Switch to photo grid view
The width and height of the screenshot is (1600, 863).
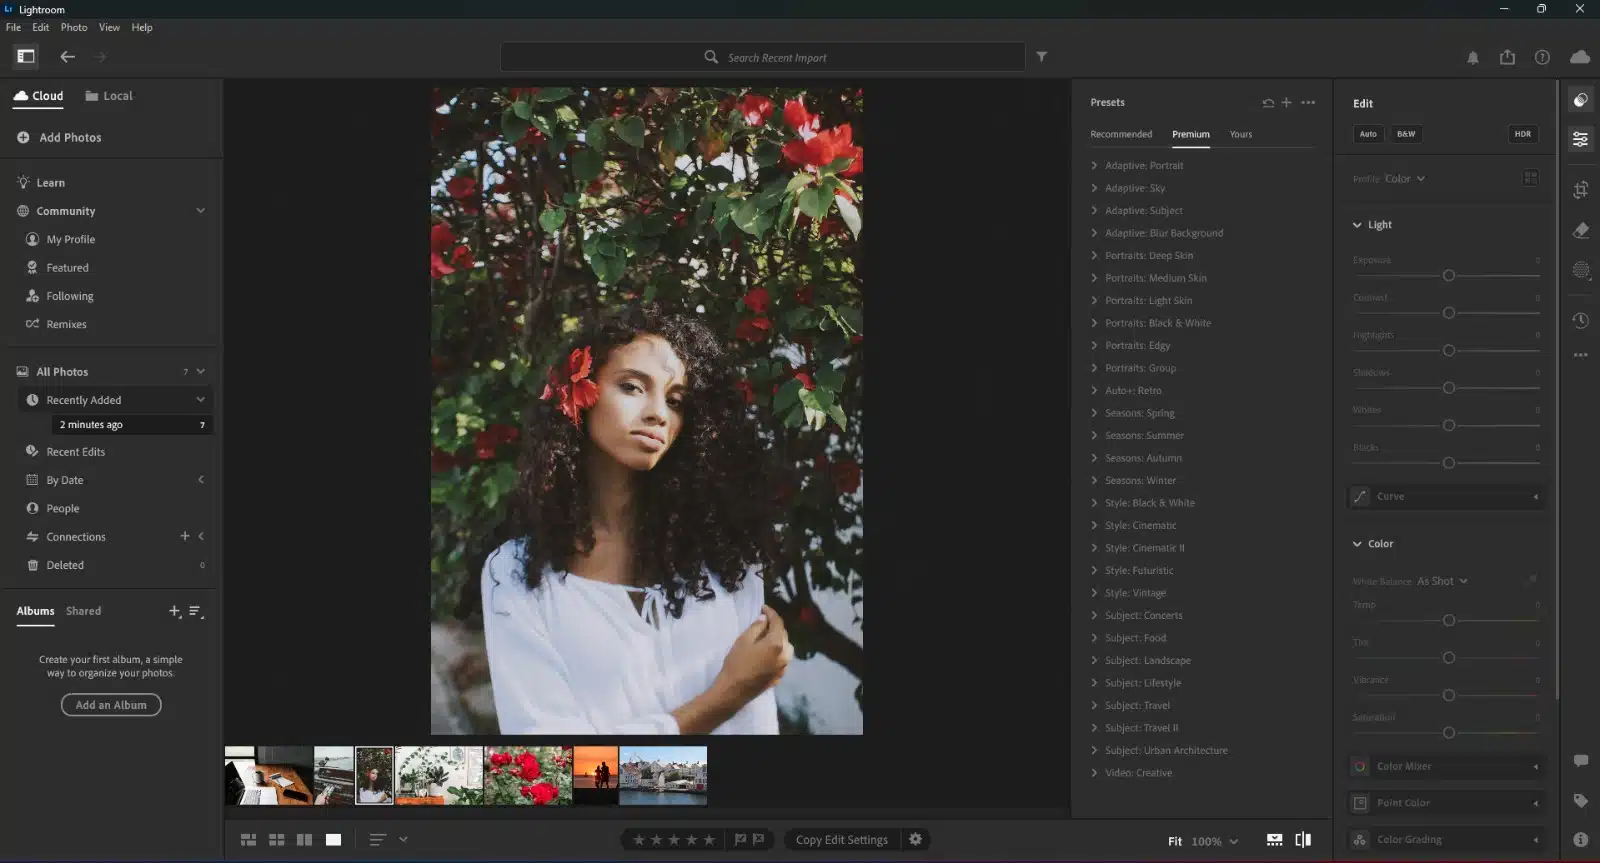tap(248, 840)
